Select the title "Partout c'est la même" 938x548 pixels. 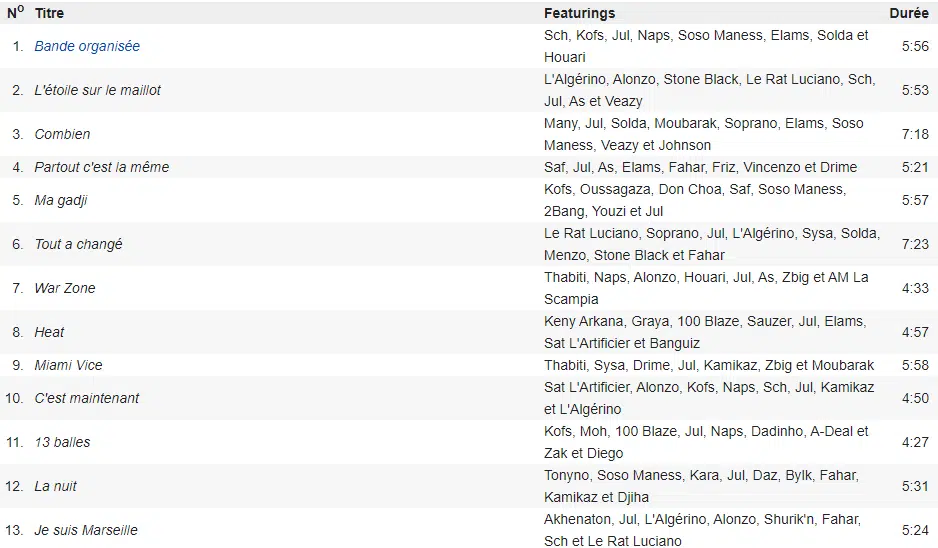click(101, 167)
